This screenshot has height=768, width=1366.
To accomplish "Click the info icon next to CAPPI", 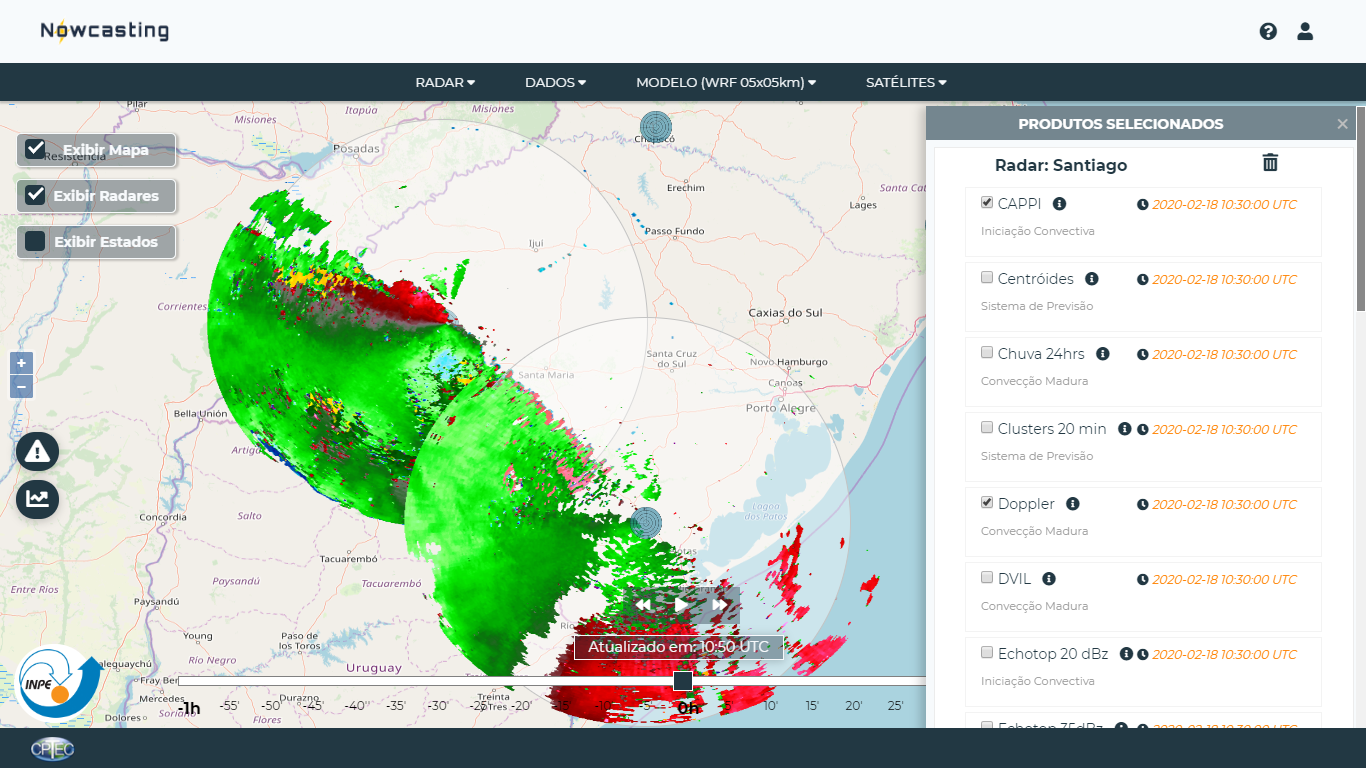I will [1060, 204].
